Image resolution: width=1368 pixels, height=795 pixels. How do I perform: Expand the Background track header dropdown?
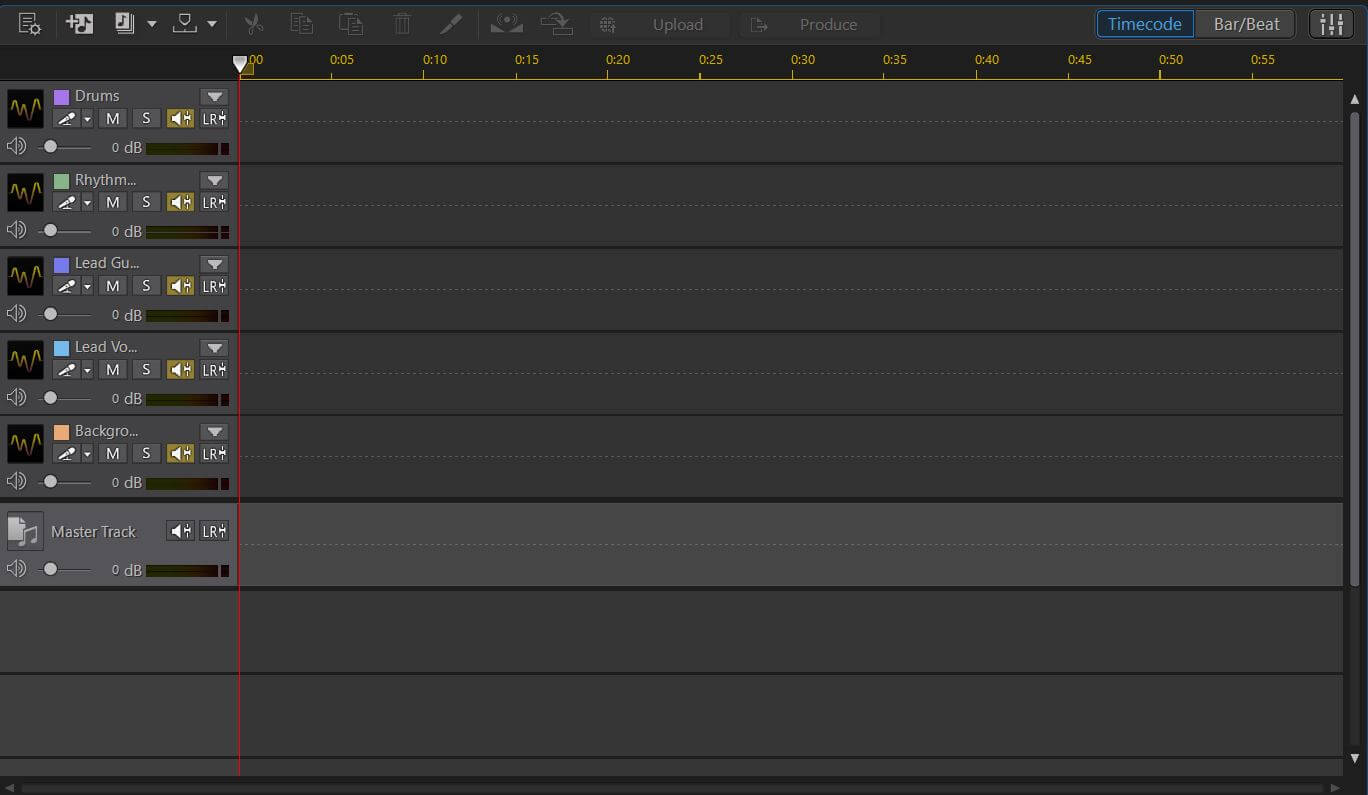[214, 431]
